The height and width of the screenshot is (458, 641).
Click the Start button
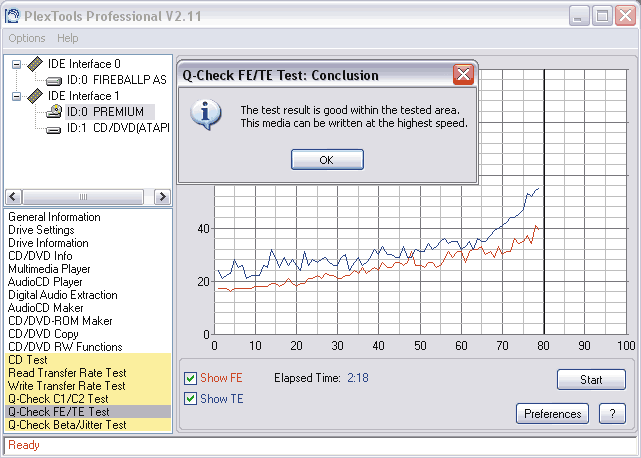pos(591,380)
